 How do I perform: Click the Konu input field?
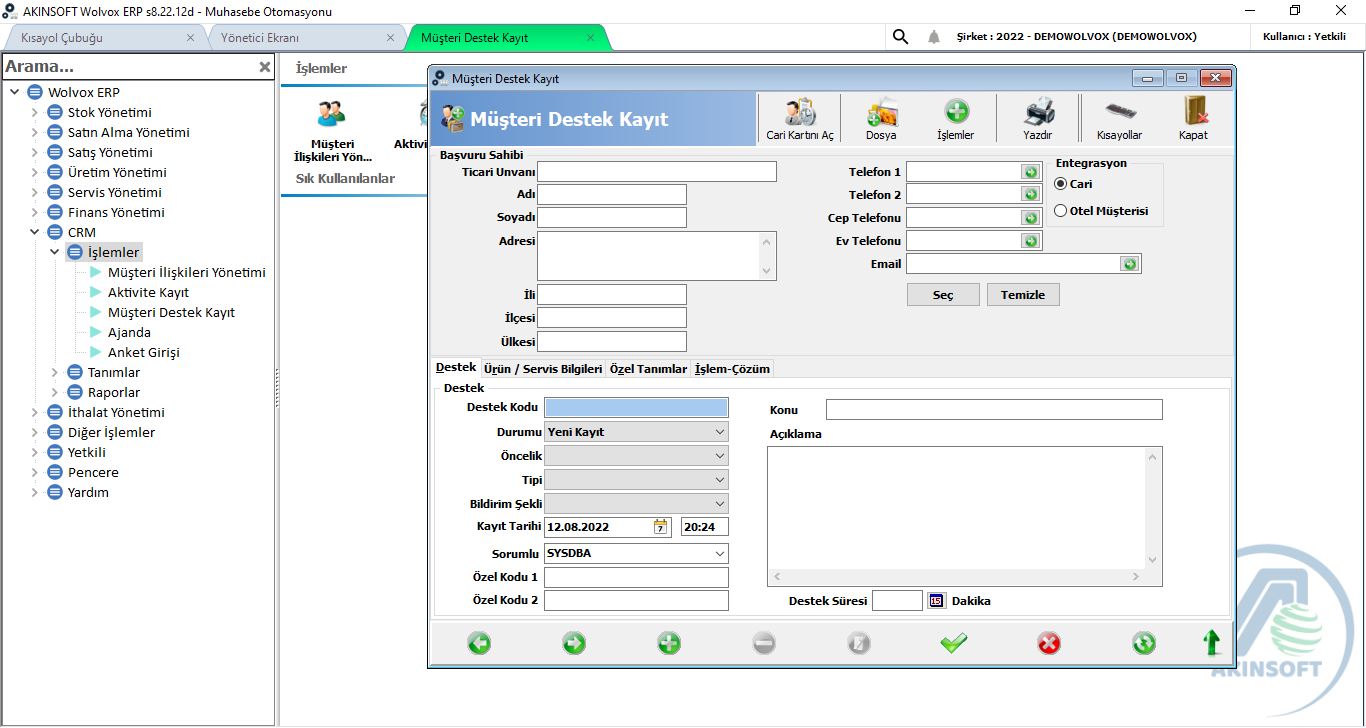click(994, 409)
